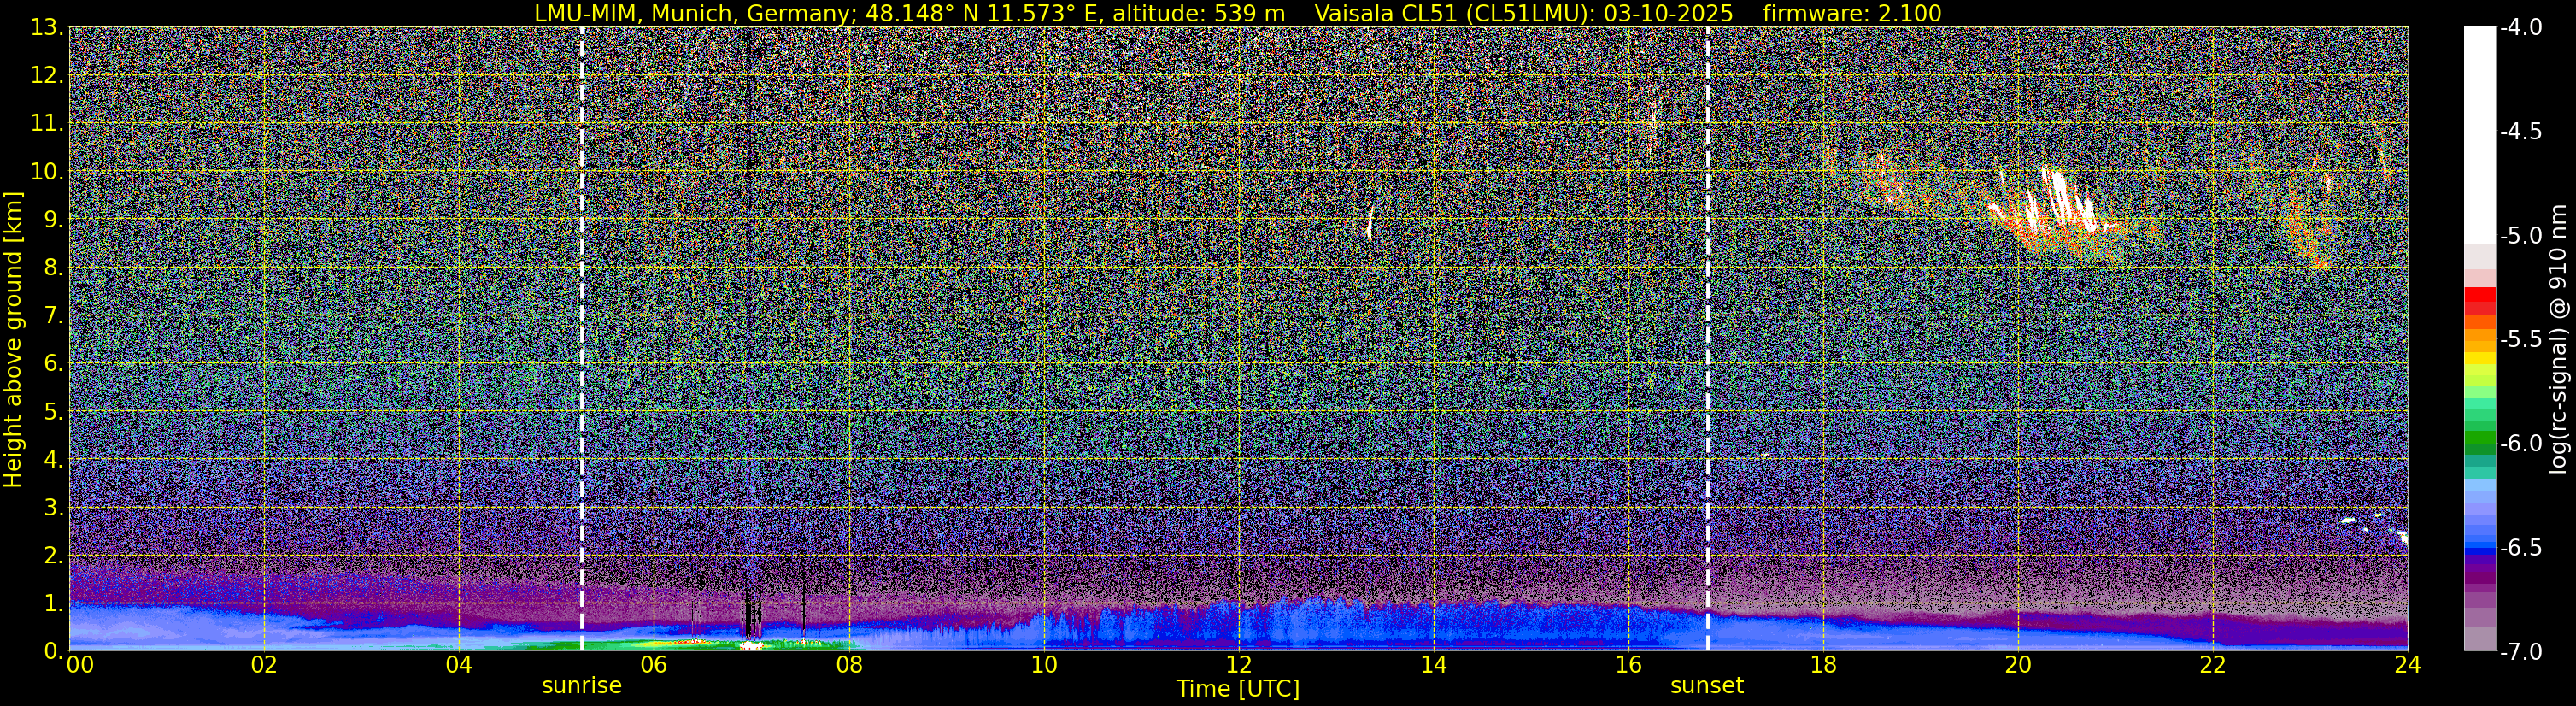Click colorbar tick label "-7.0"
The image size is (2576, 706).
(x=2520, y=651)
